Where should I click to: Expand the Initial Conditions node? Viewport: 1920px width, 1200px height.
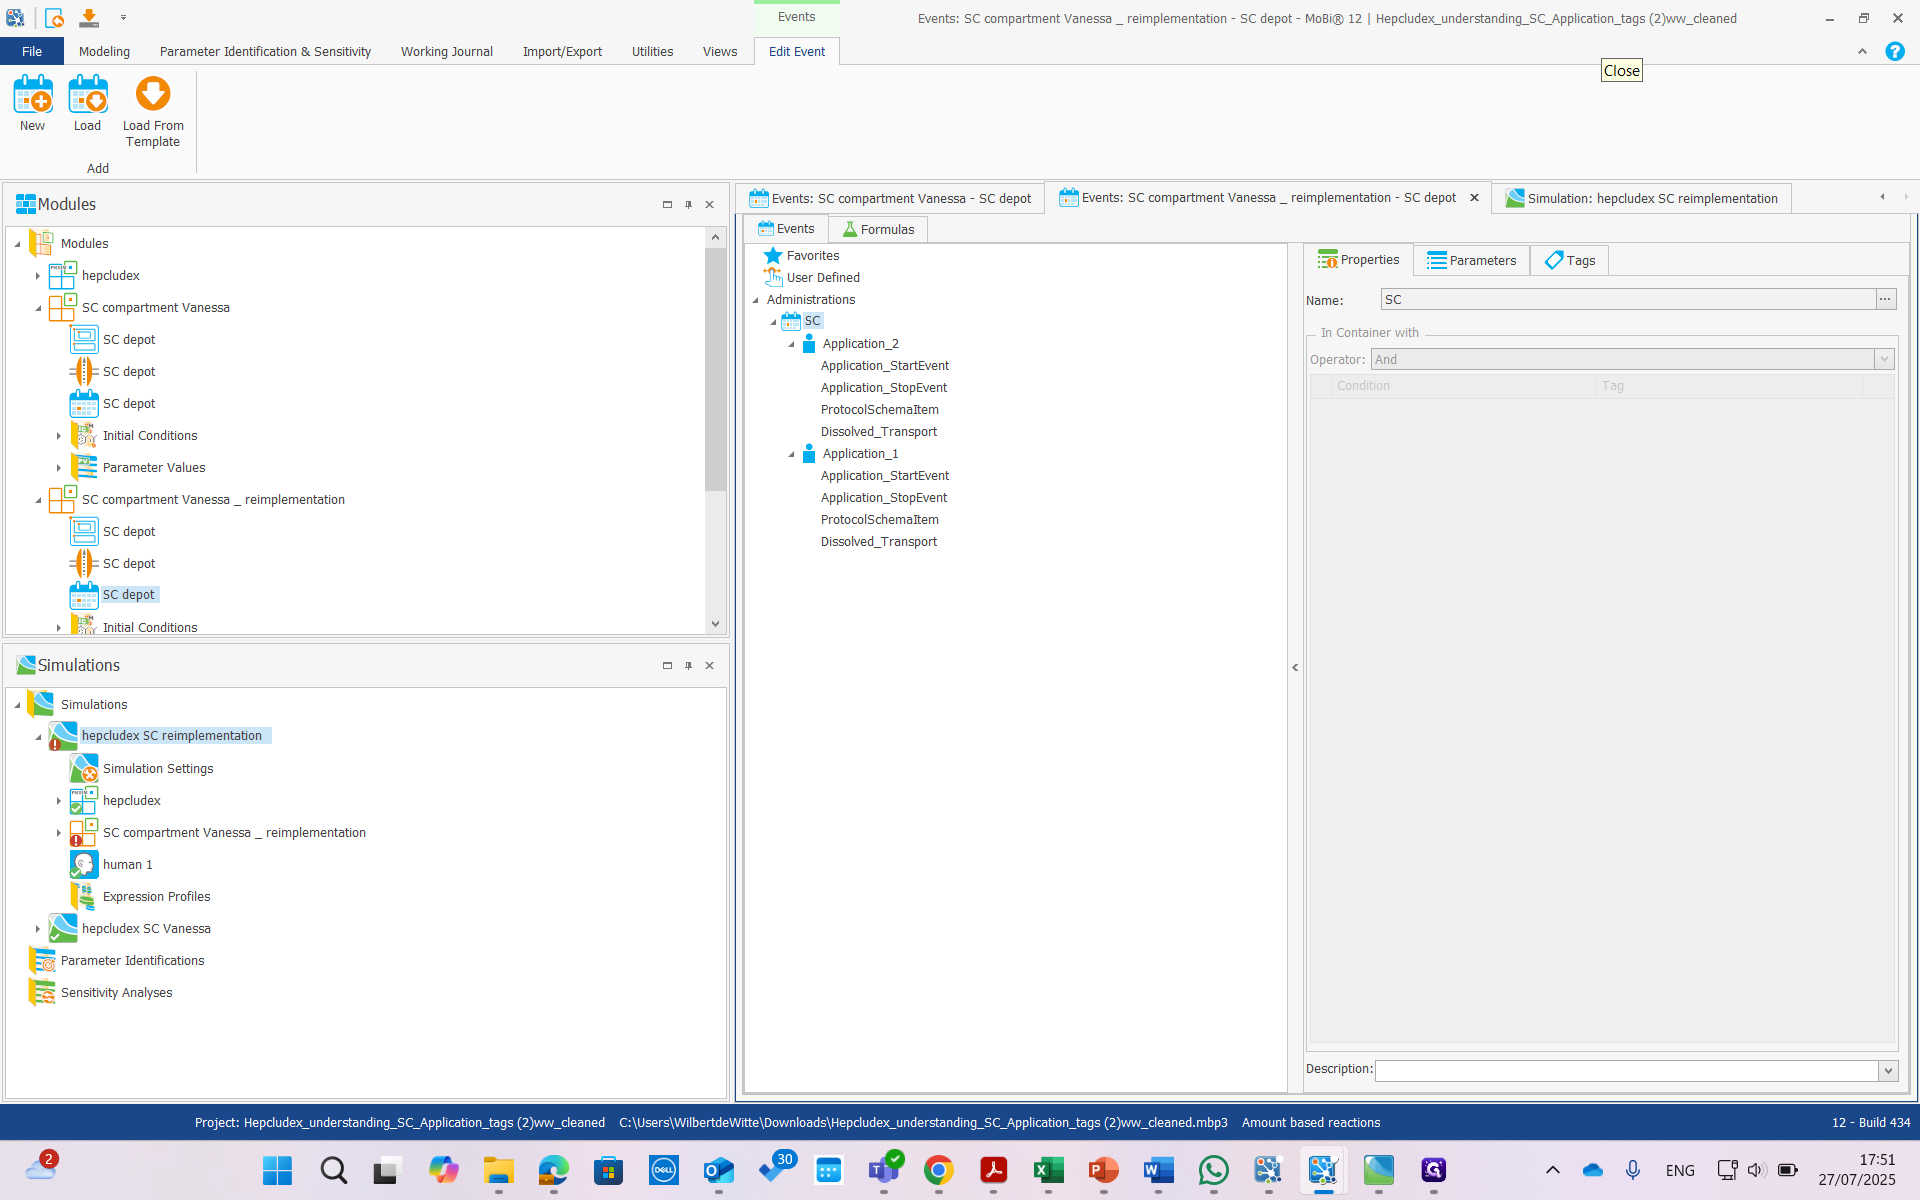tap(59, 435)
